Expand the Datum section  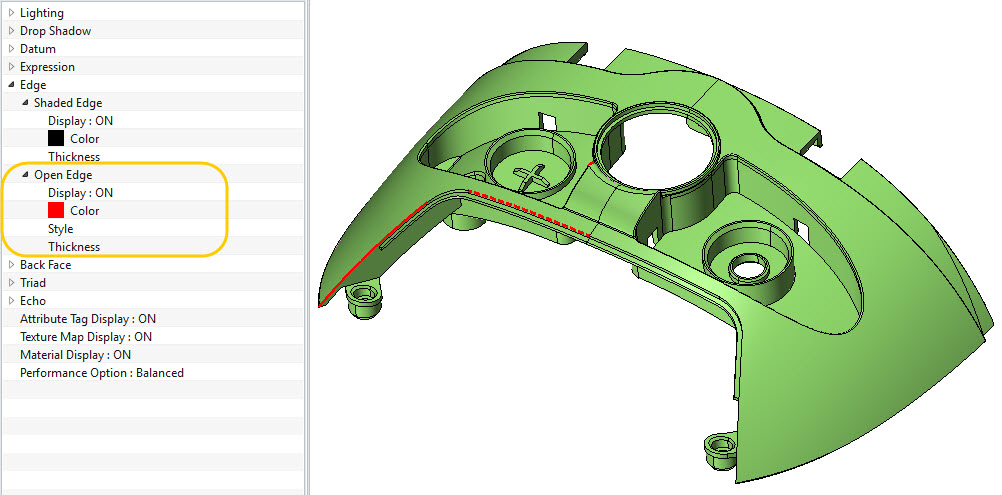click(x=12, y=49)
